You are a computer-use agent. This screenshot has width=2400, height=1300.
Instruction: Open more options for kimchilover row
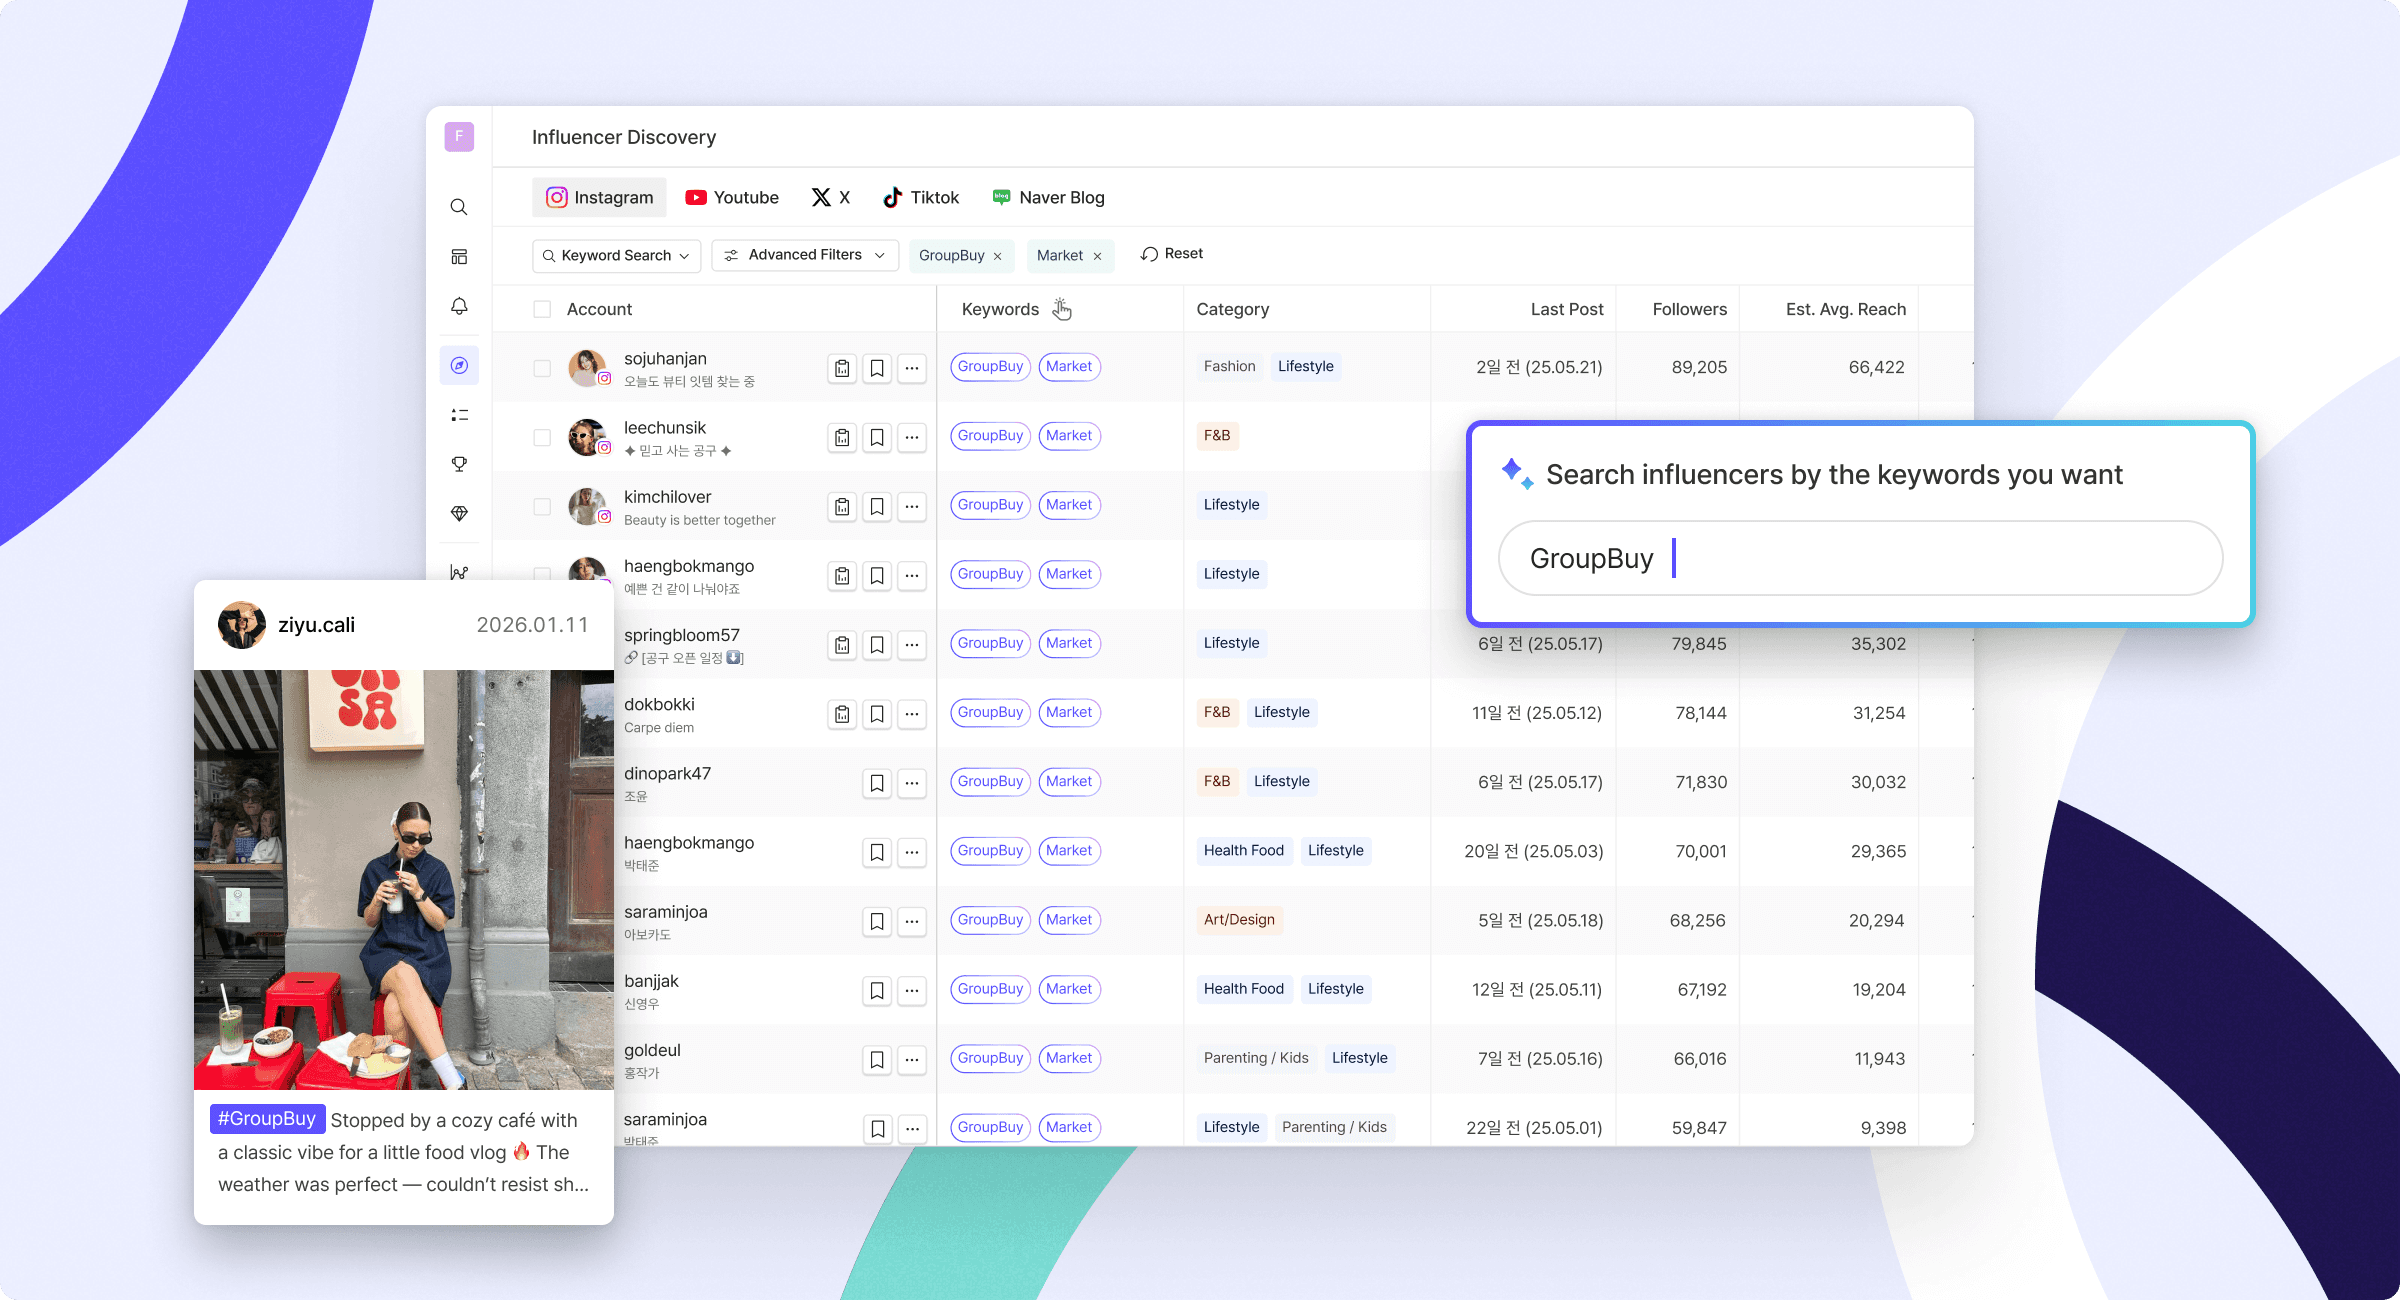point(912,506)
